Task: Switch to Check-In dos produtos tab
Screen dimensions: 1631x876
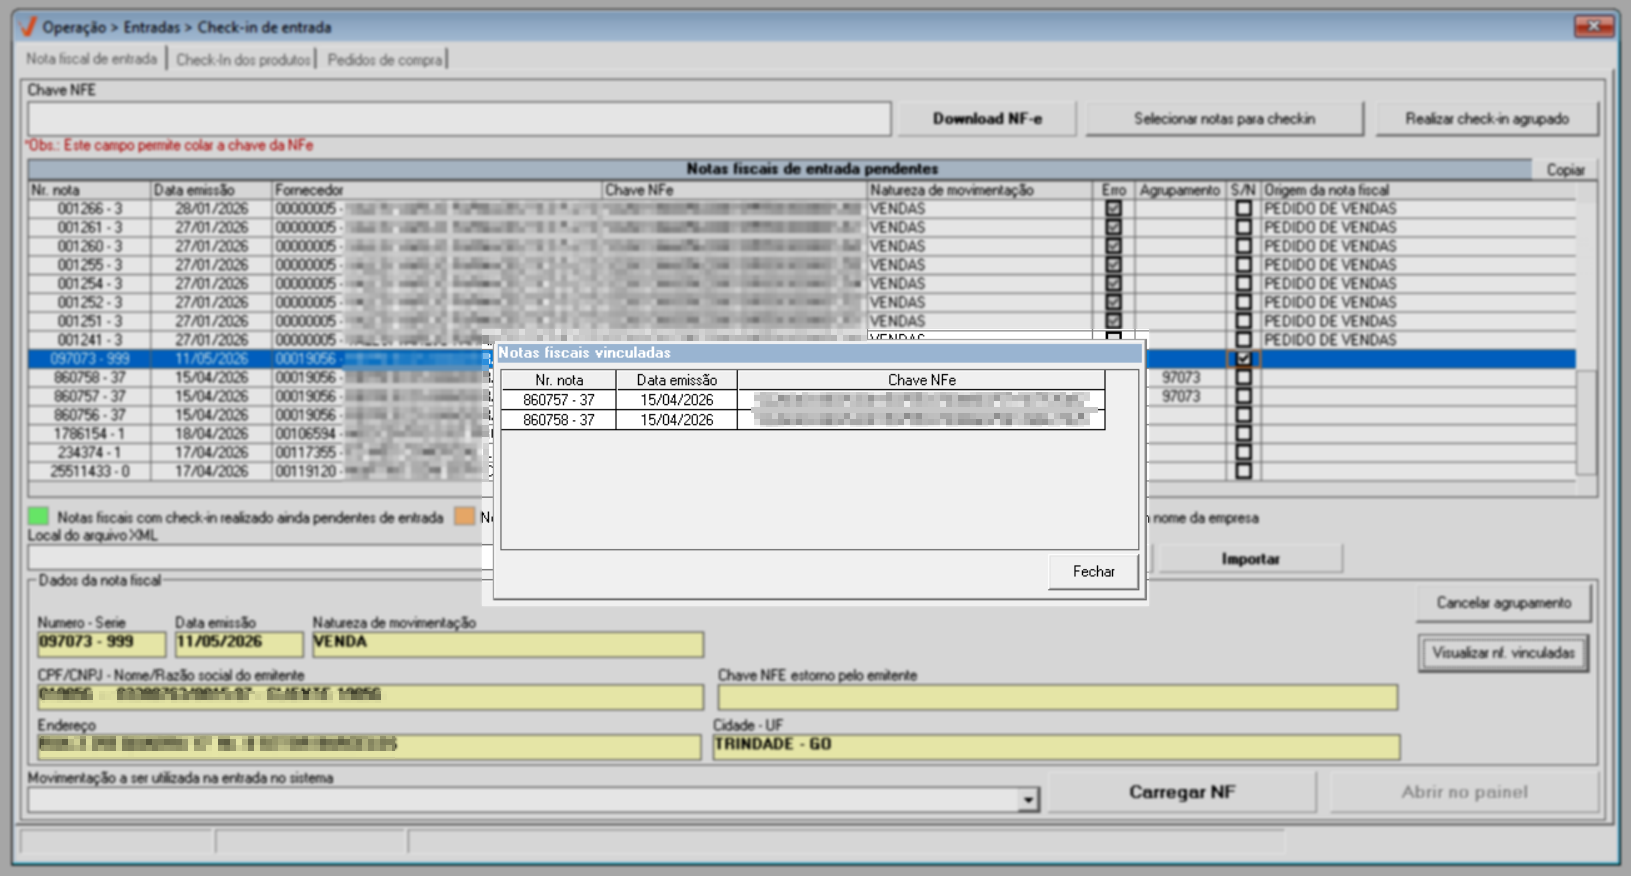Action: click(x=243, y=60)
